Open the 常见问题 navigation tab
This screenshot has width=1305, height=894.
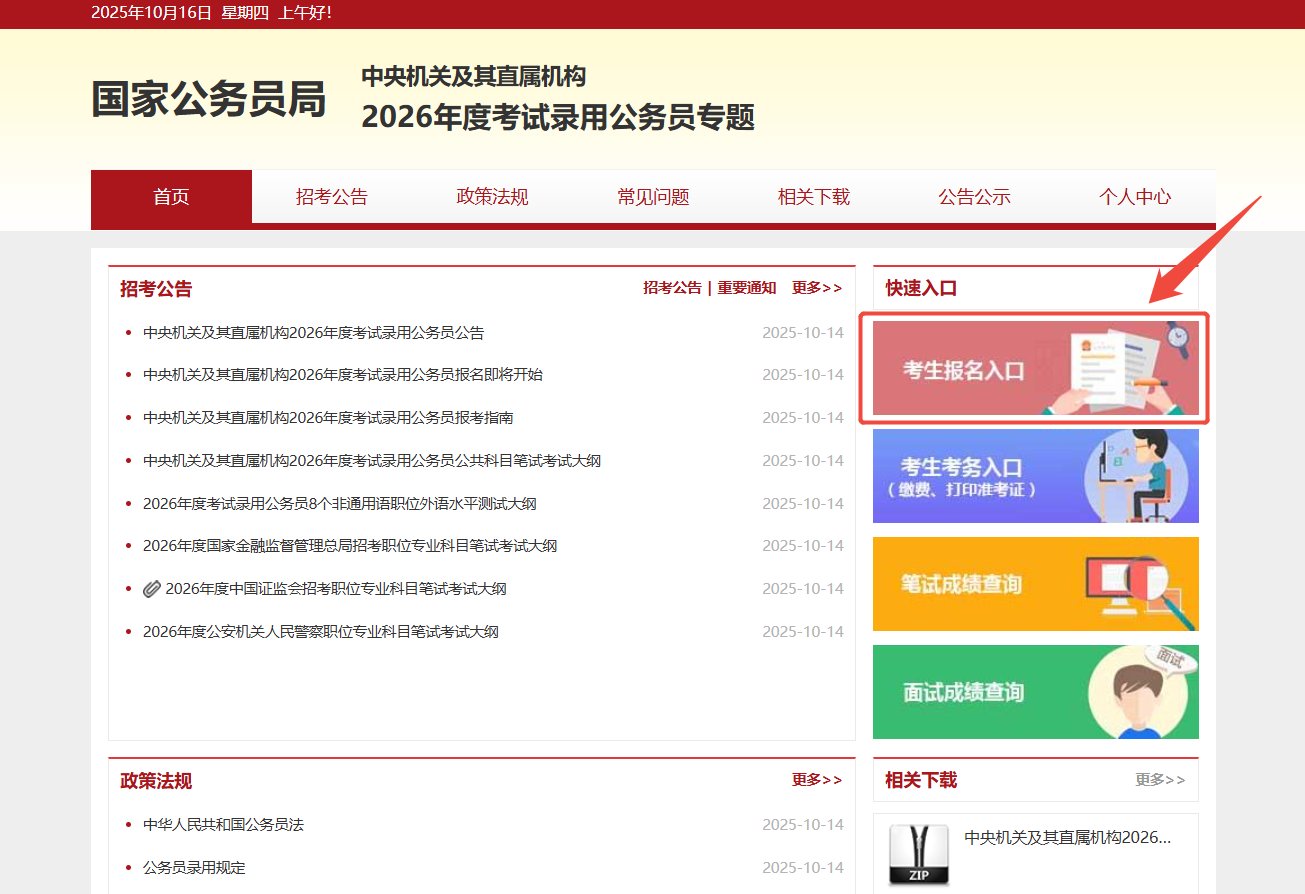click(x=653, y=197)
